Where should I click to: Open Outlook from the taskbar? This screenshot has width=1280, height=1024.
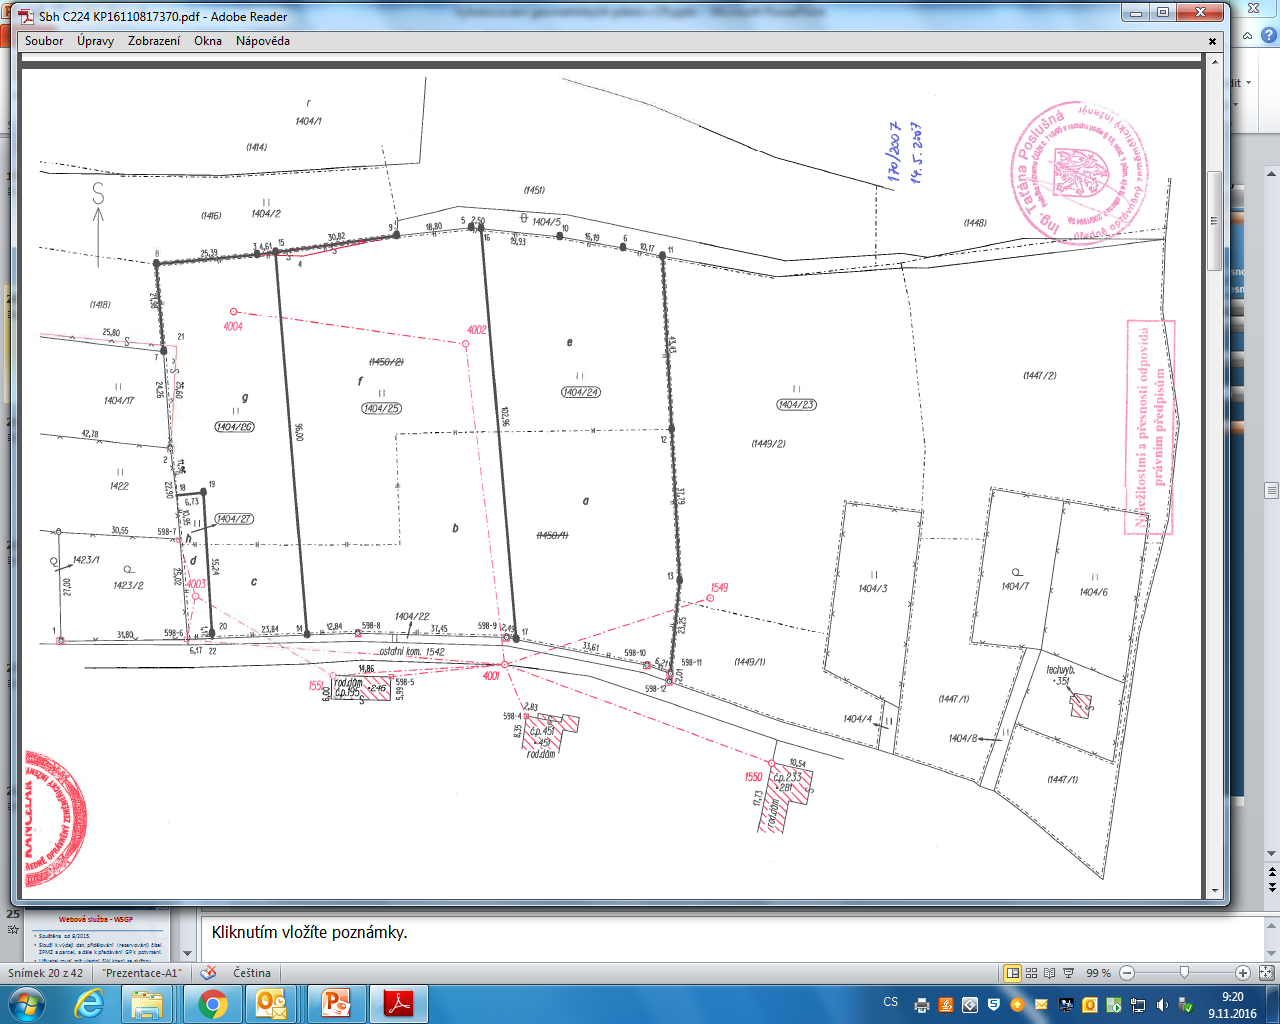(x=273, y=1004)
